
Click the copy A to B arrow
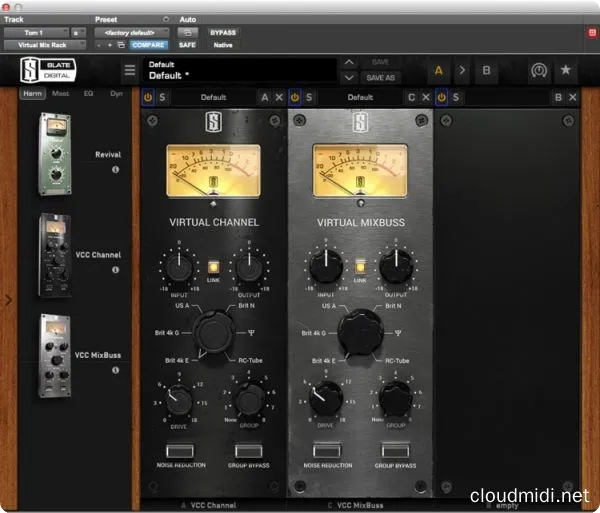(462, 71)
